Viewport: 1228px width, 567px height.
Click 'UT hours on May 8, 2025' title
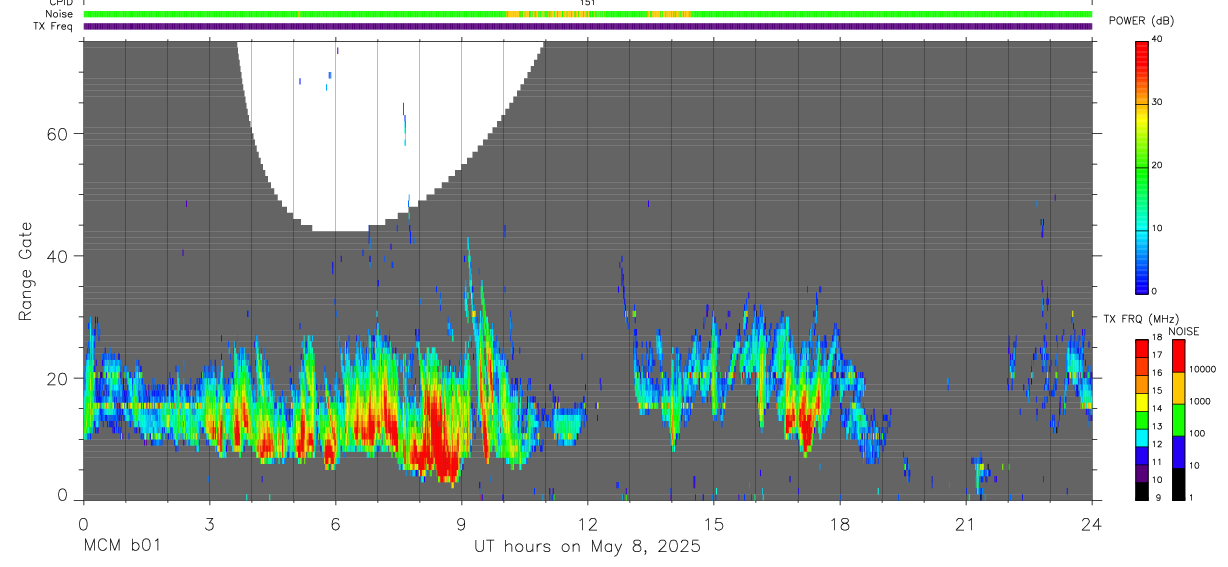tap(587, 546)
